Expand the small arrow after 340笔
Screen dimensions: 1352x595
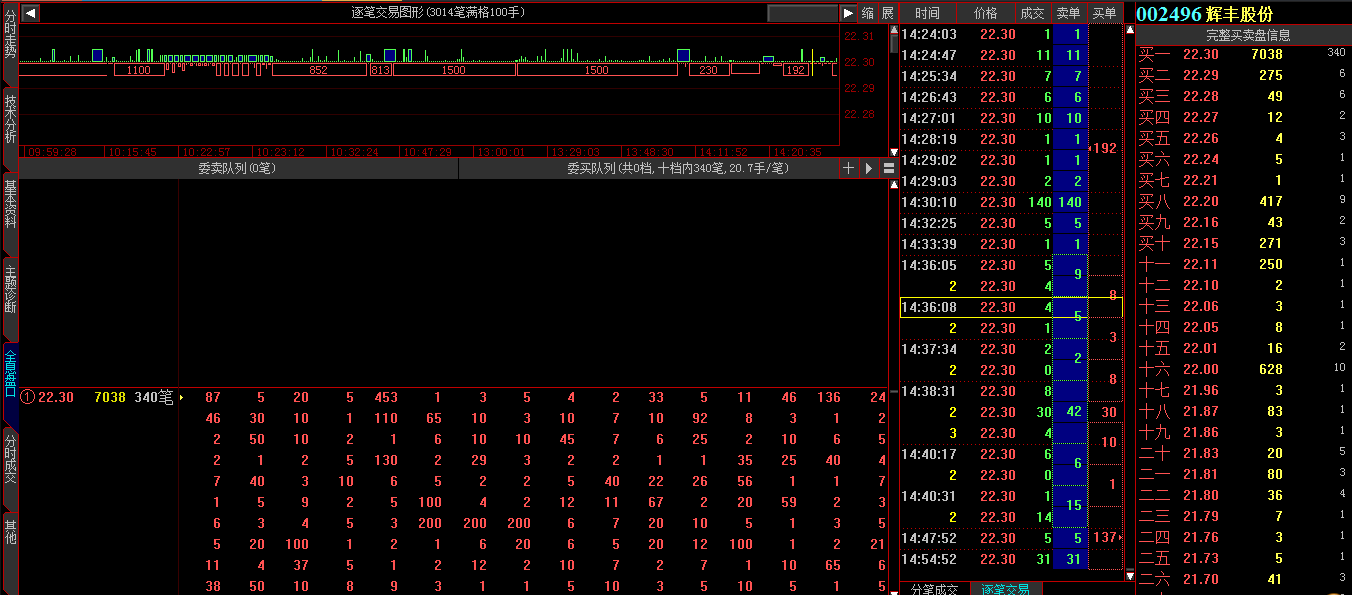pyautogui.click(x=181, y=397)
